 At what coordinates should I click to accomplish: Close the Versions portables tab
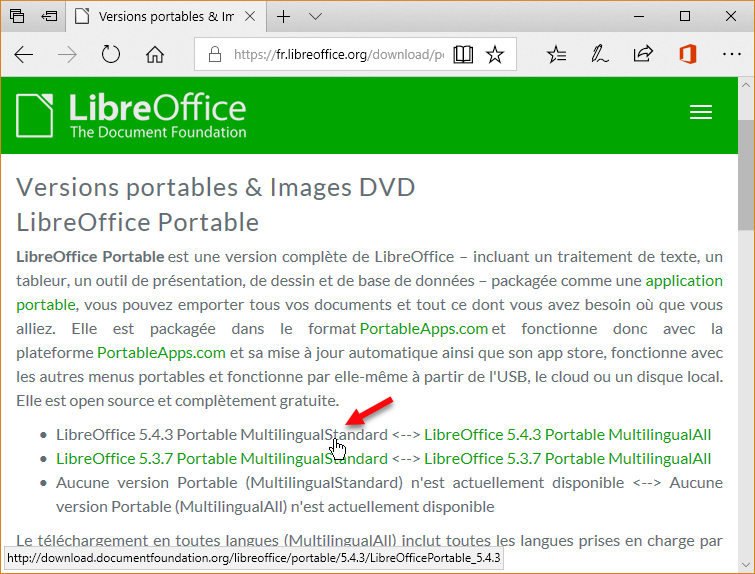point(250,16)
